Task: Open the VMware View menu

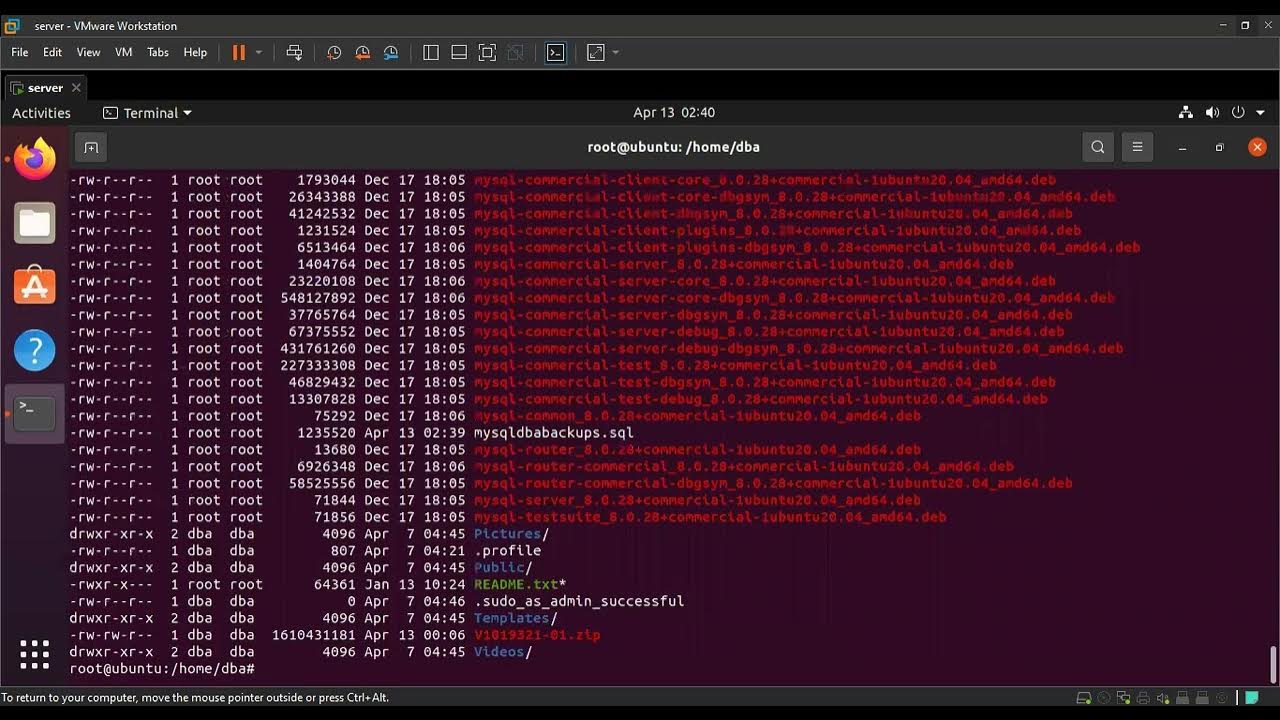Action: pyautogui.click(x=88, y=52)
